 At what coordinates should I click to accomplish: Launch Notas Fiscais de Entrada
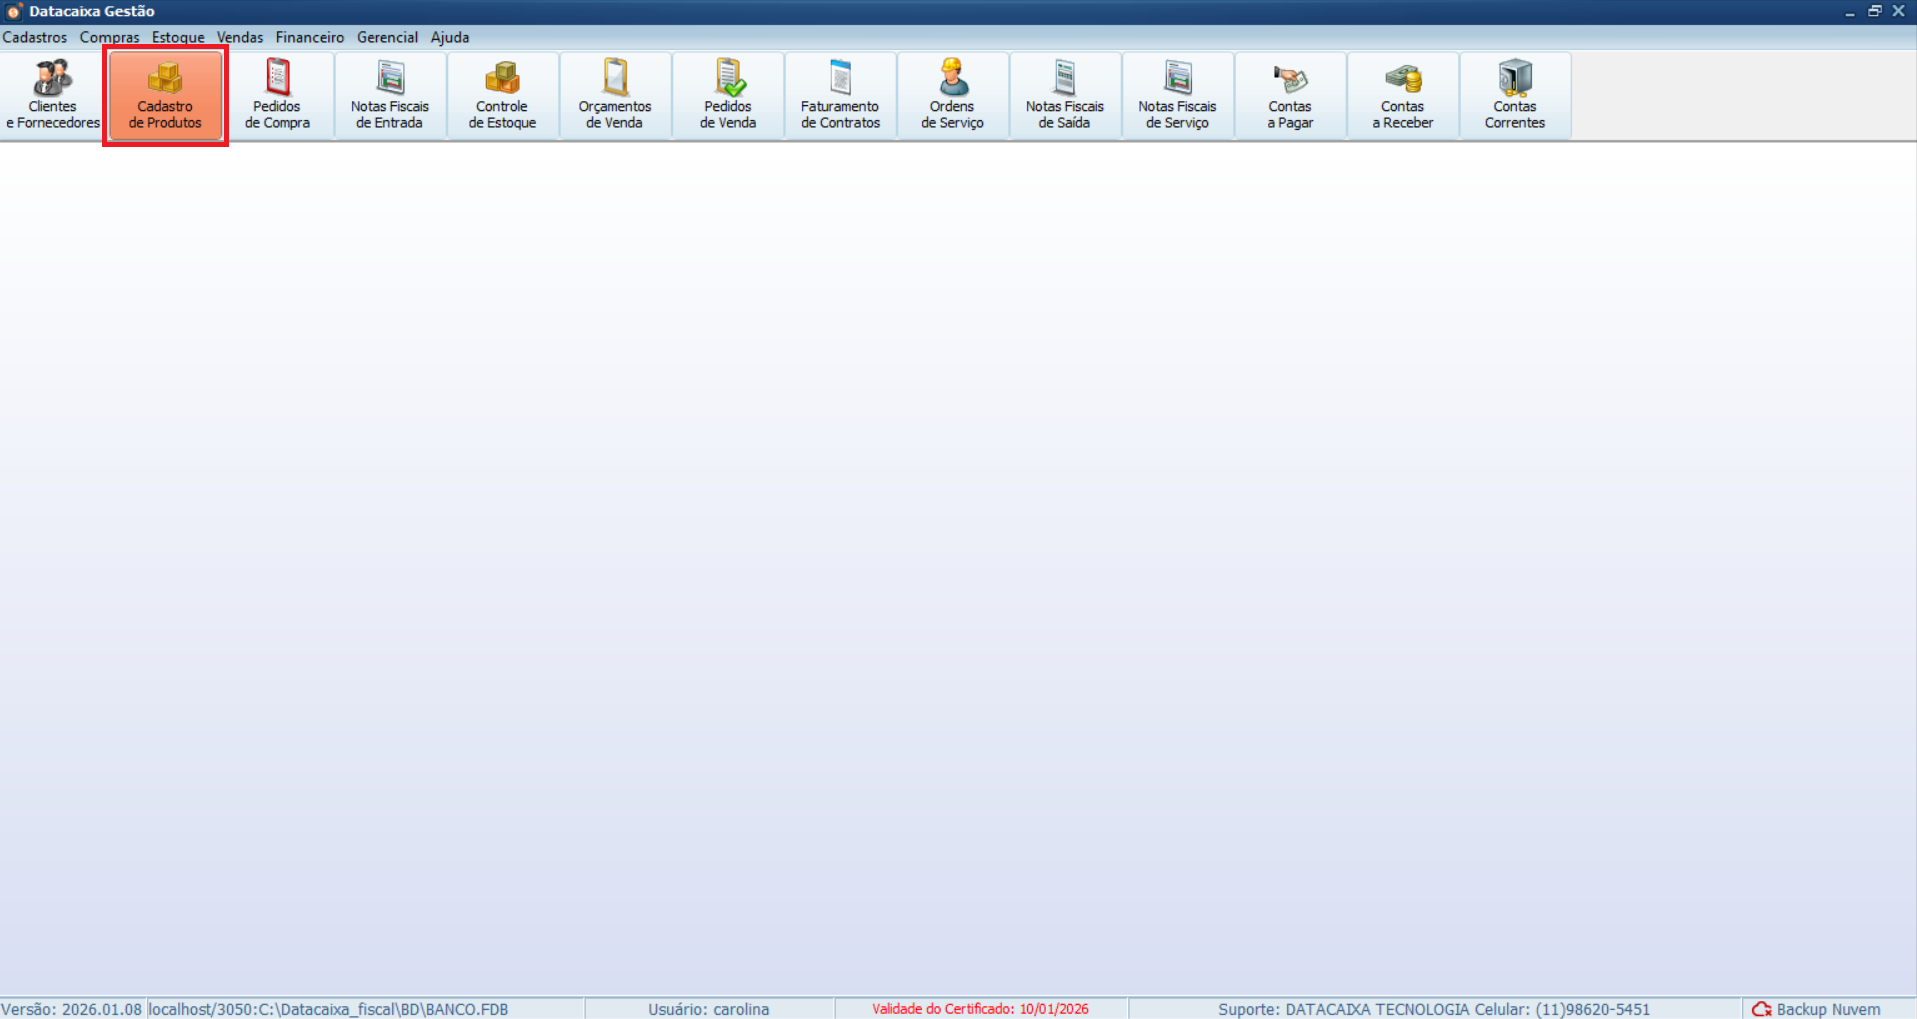(390, 96)
